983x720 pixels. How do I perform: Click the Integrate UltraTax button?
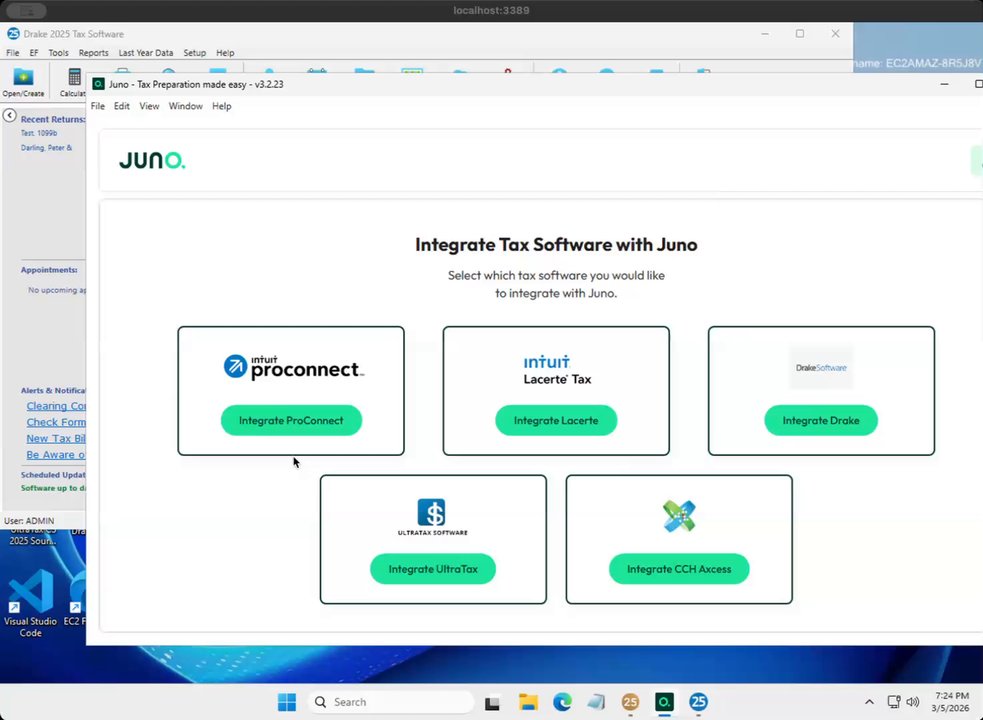[433, 569]
